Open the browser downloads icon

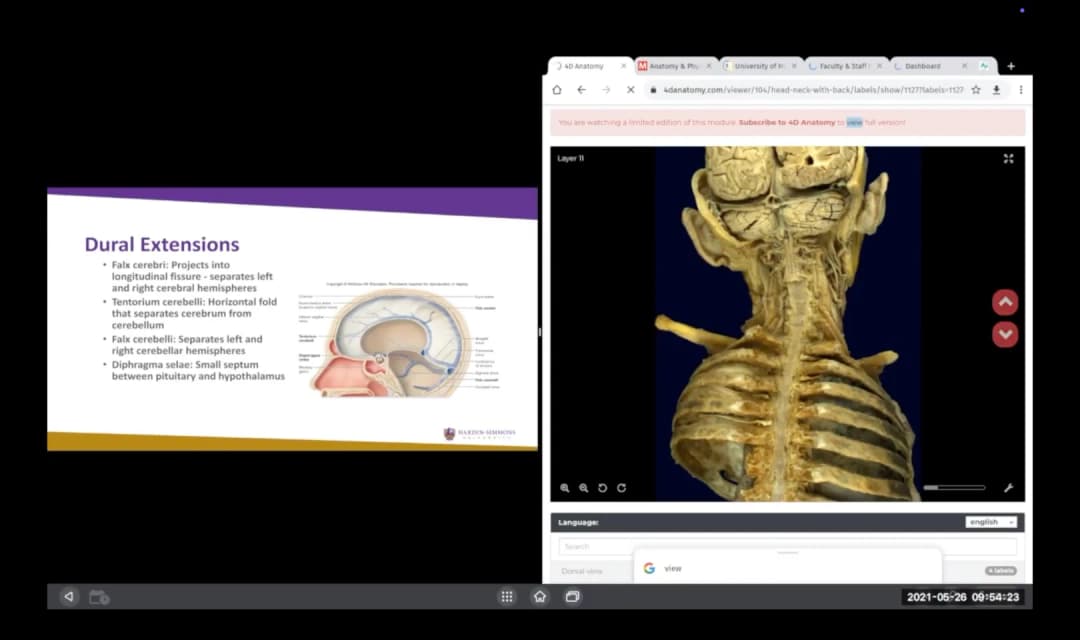997,90
